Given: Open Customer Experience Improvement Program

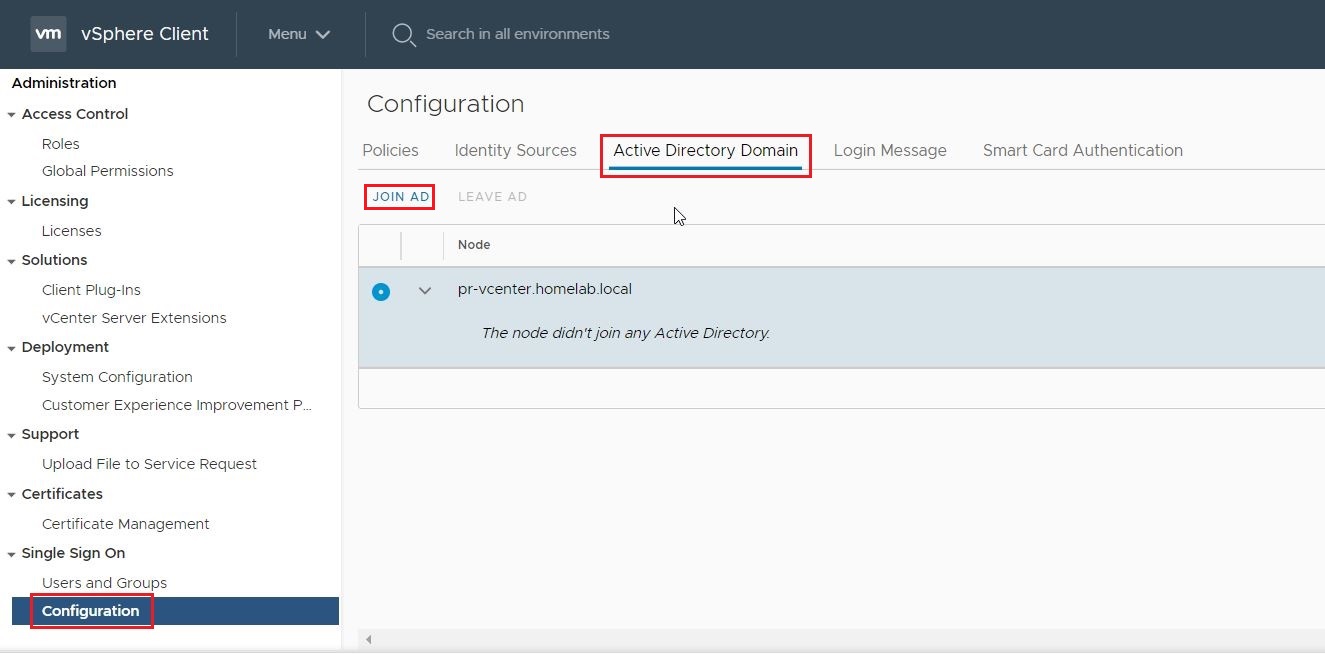Looking at the screenshot, I should coord(177,405).
